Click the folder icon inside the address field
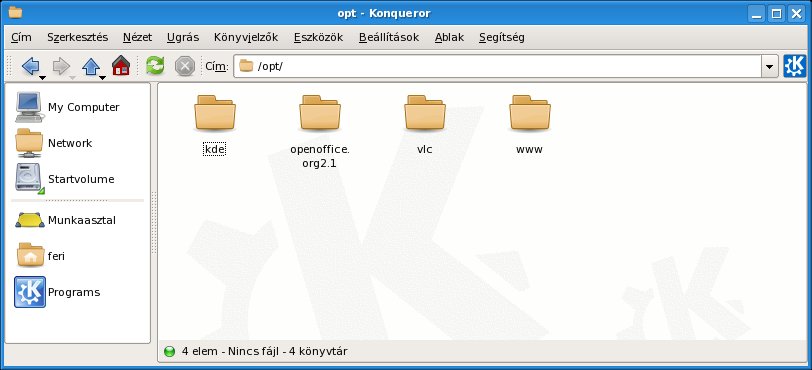 [246, 66]
